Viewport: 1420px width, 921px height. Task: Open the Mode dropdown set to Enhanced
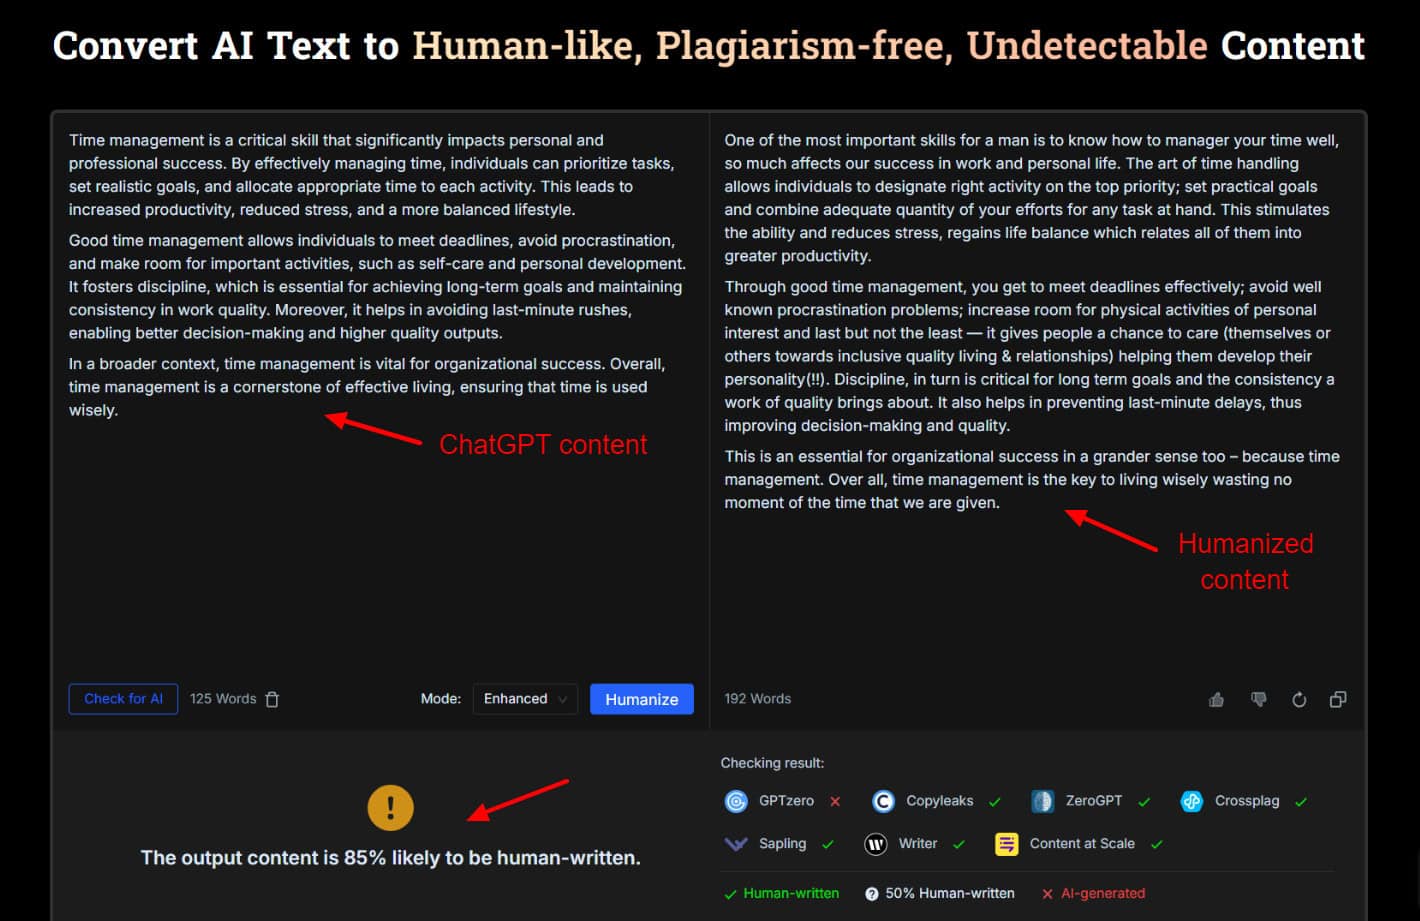(525, 699)
